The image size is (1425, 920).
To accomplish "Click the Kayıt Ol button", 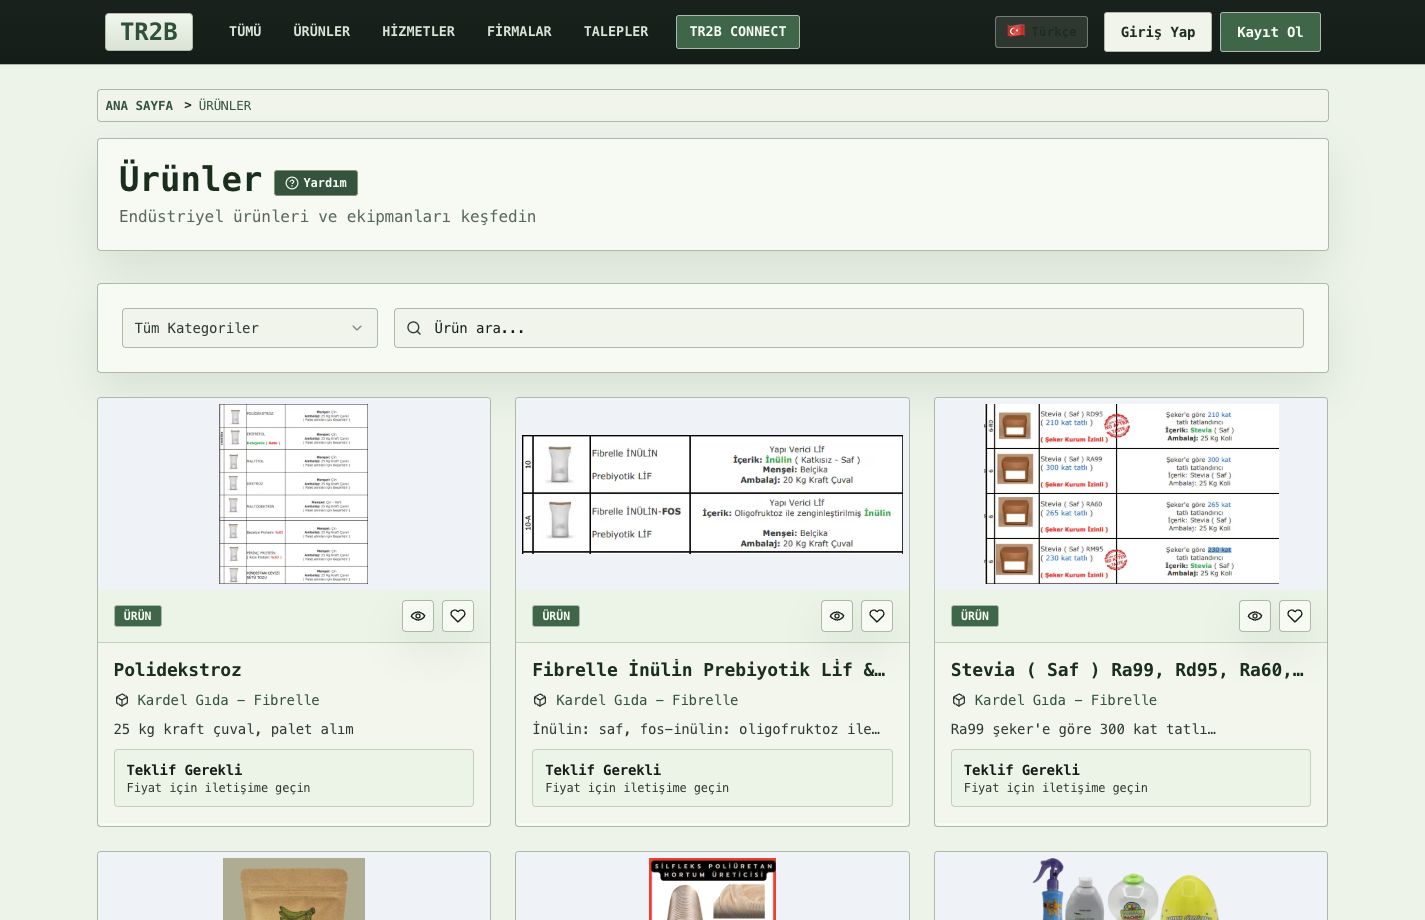I will [1270, 32].
